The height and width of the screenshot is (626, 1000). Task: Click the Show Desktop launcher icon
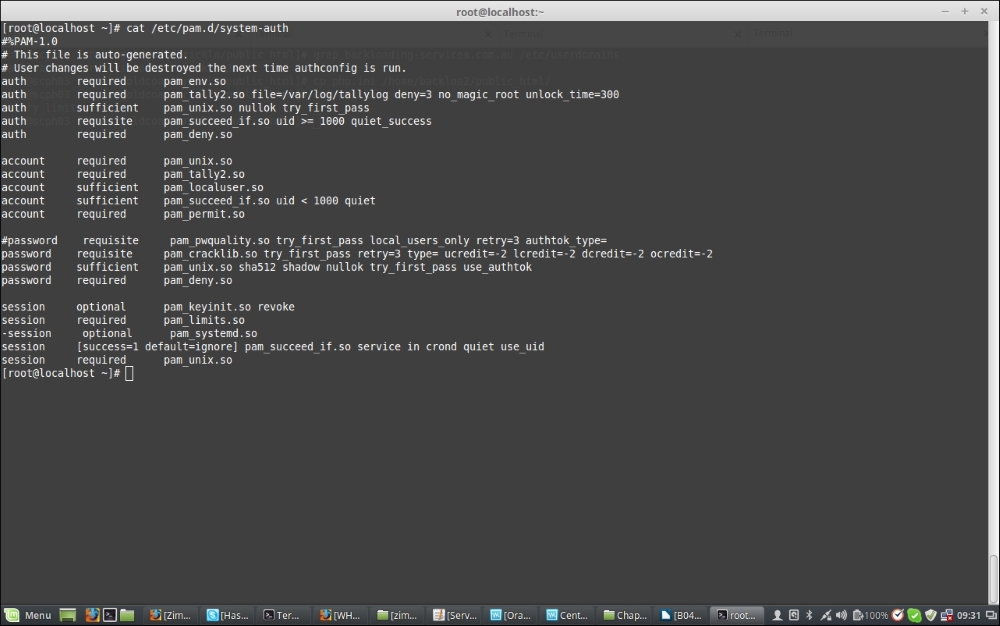(68, 615)
